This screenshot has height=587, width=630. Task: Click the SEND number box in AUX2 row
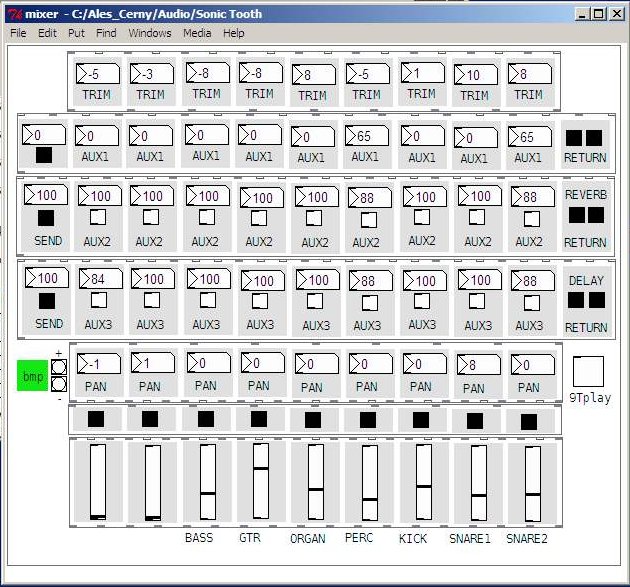point(46,194)
